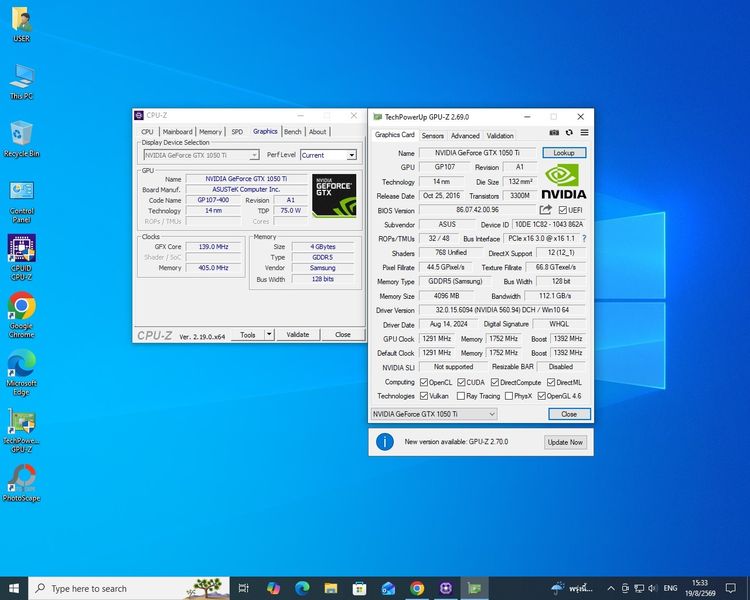Click the Bus Interface question mark

pyautogui.click(x=584, y=238)
